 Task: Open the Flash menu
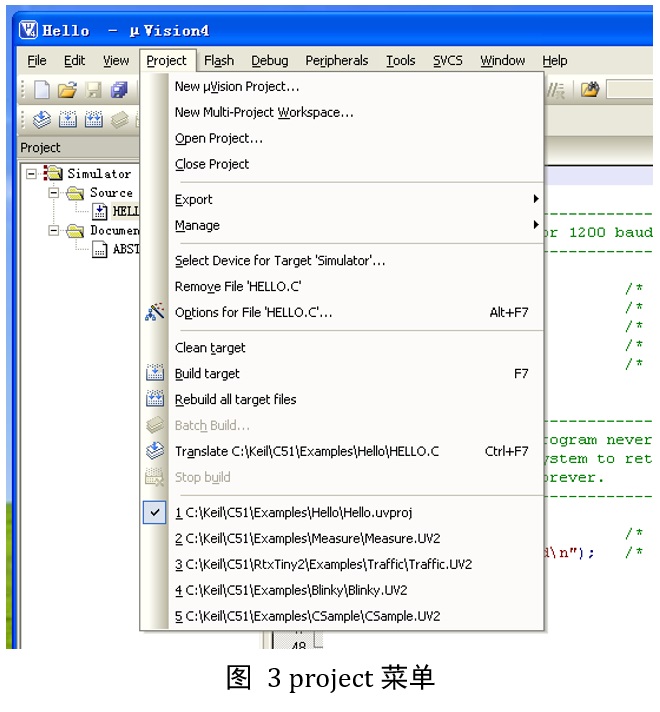[219, 60]
